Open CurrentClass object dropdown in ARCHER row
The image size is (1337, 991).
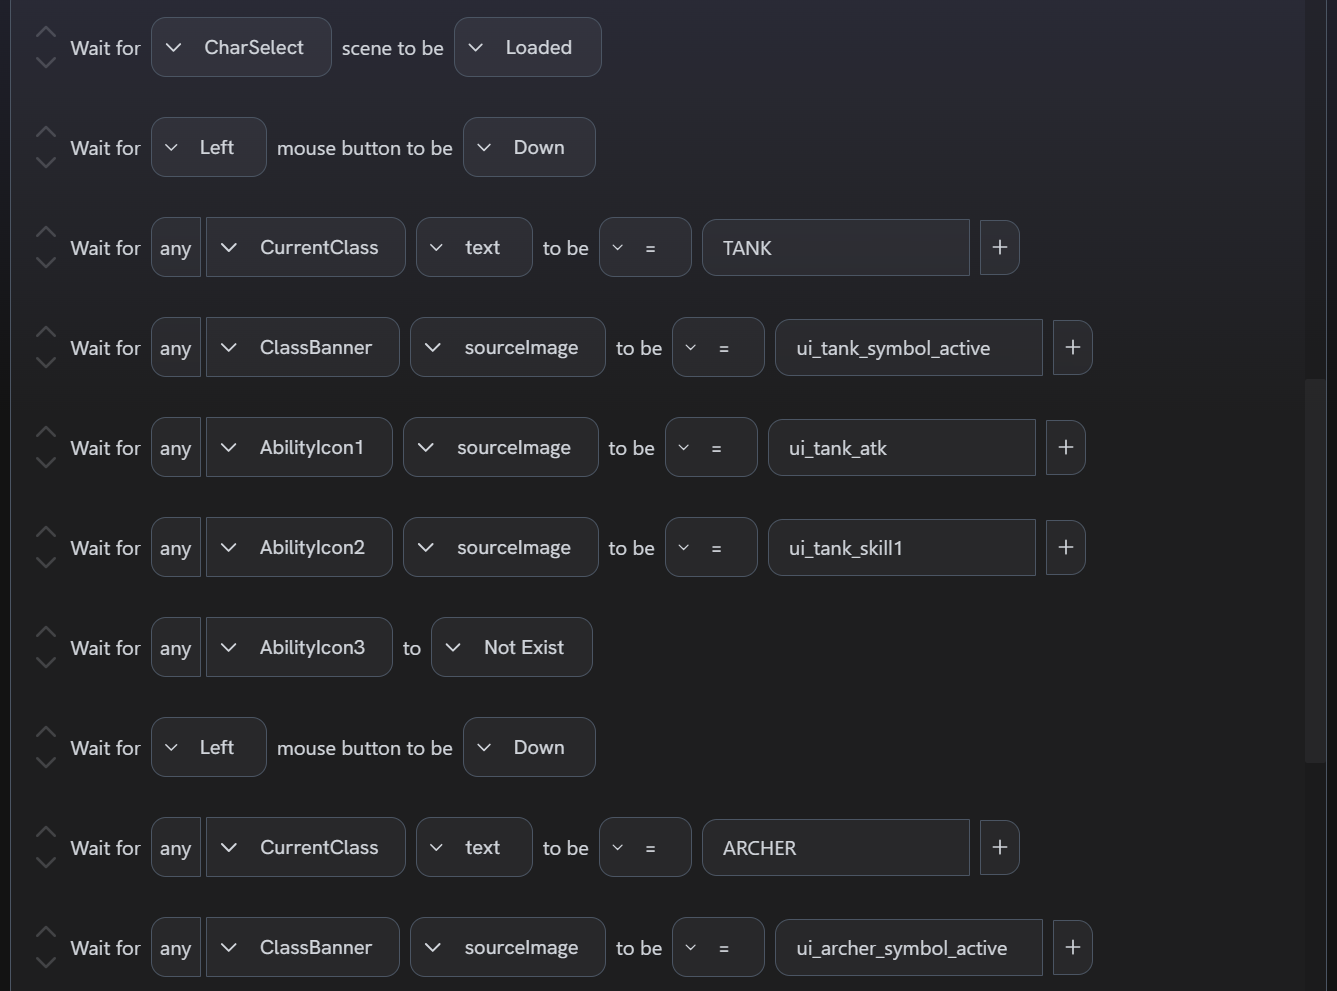click(x=306, y=847)
